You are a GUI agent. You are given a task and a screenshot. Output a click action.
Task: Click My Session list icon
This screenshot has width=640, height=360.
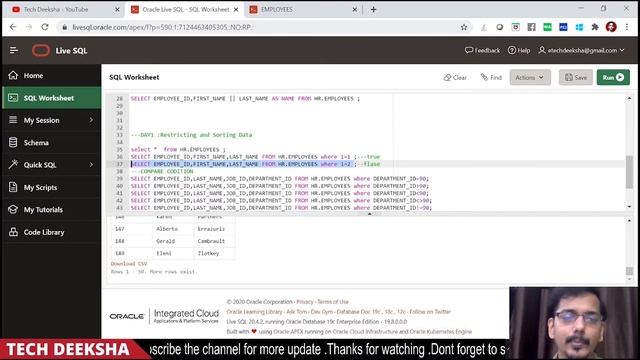(x=13, y=120)
